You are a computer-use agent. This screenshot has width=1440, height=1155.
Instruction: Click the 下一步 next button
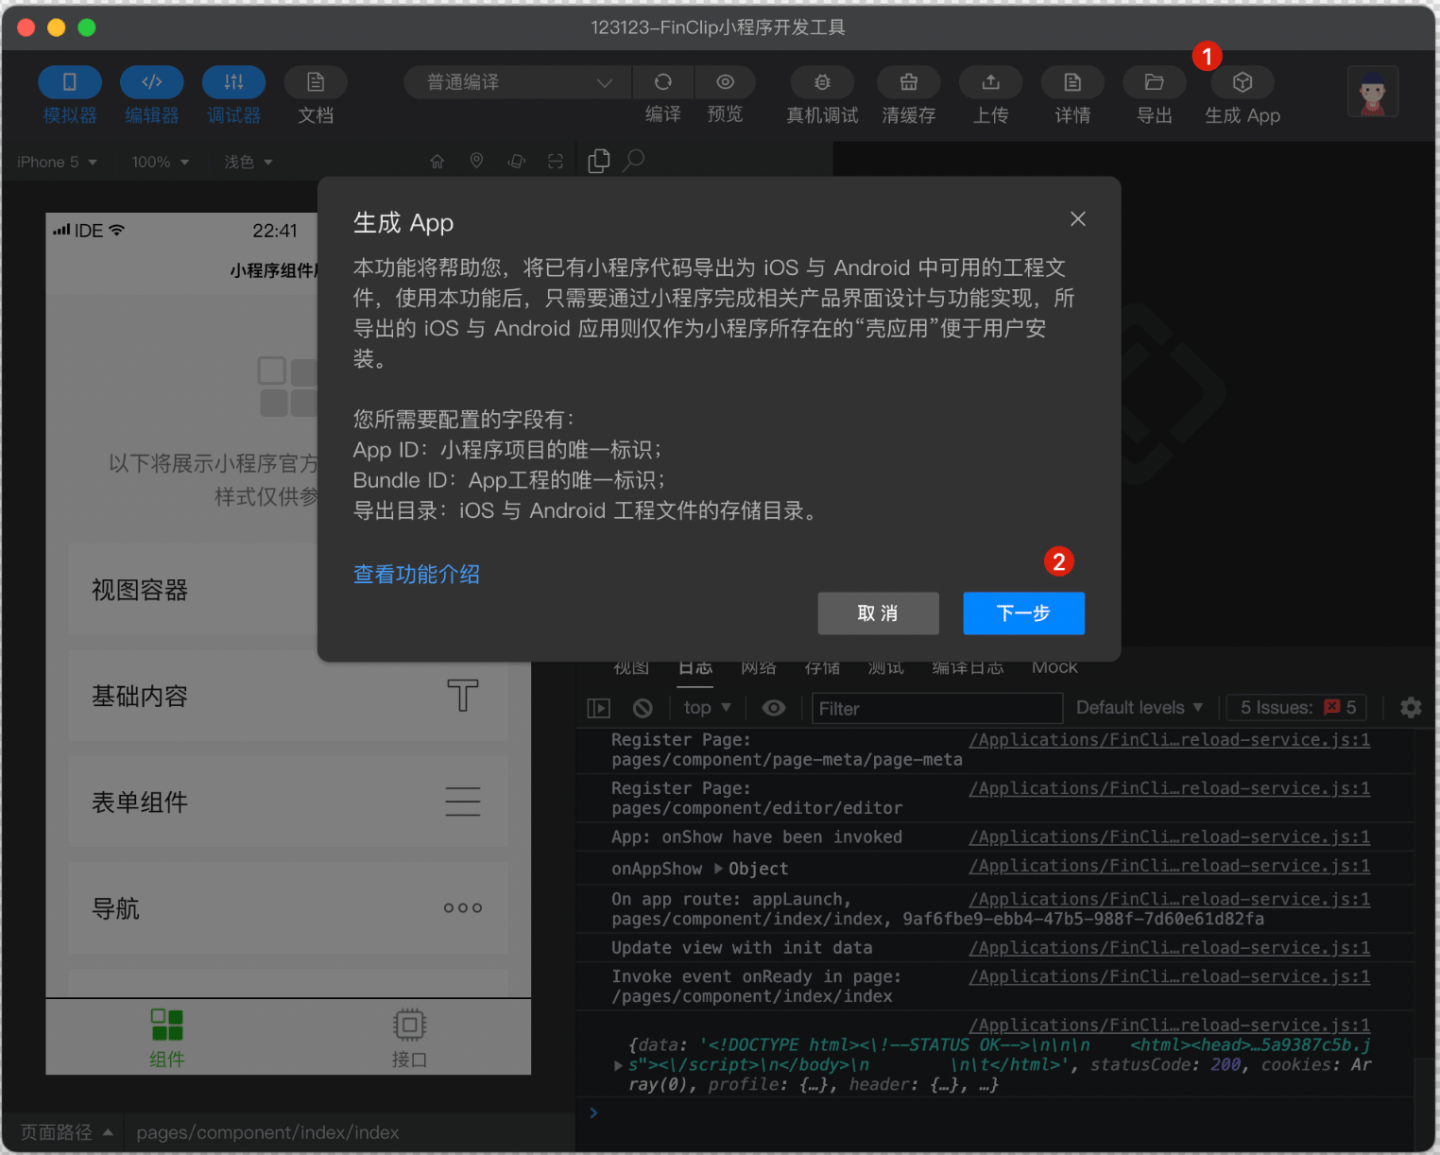pos(1023,613)
